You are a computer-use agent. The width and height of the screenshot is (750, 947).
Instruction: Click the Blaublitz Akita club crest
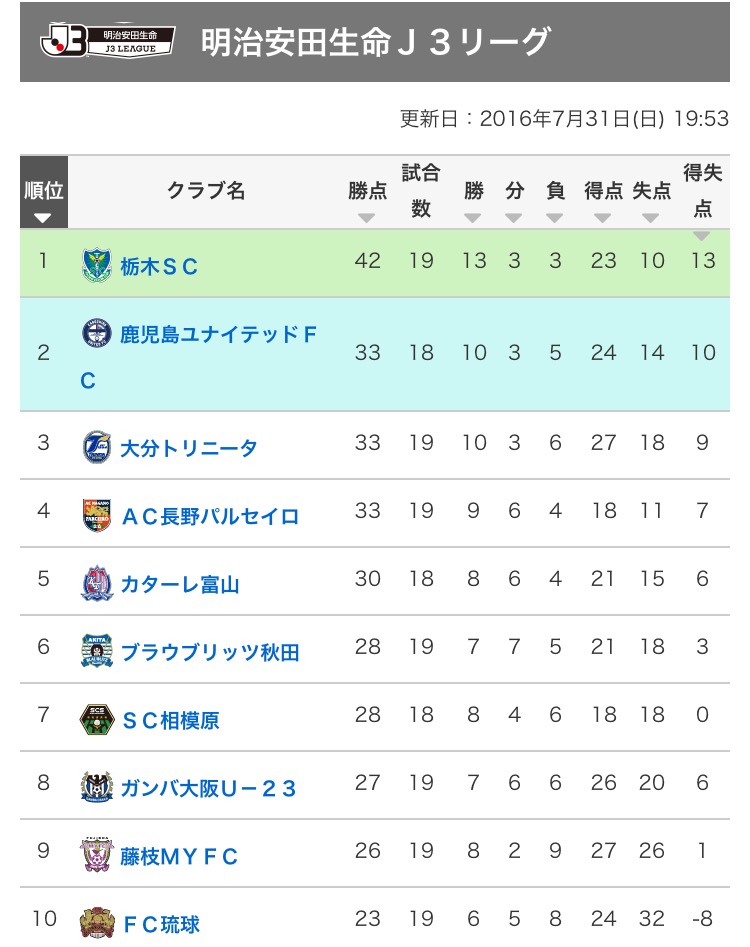click(97, 651)
